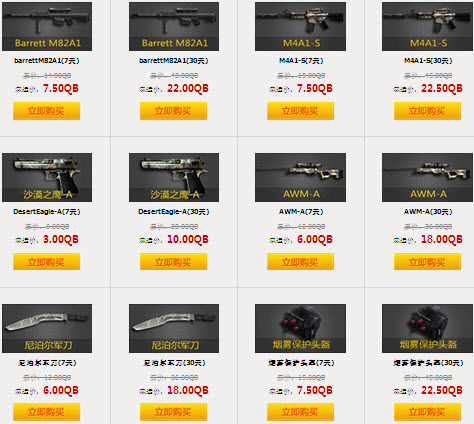Purchase M4A1-S 30-day at 22.50QB
The width and height of the screenshot is (474, 424).
pyautogui.click(x=427, y=111)
